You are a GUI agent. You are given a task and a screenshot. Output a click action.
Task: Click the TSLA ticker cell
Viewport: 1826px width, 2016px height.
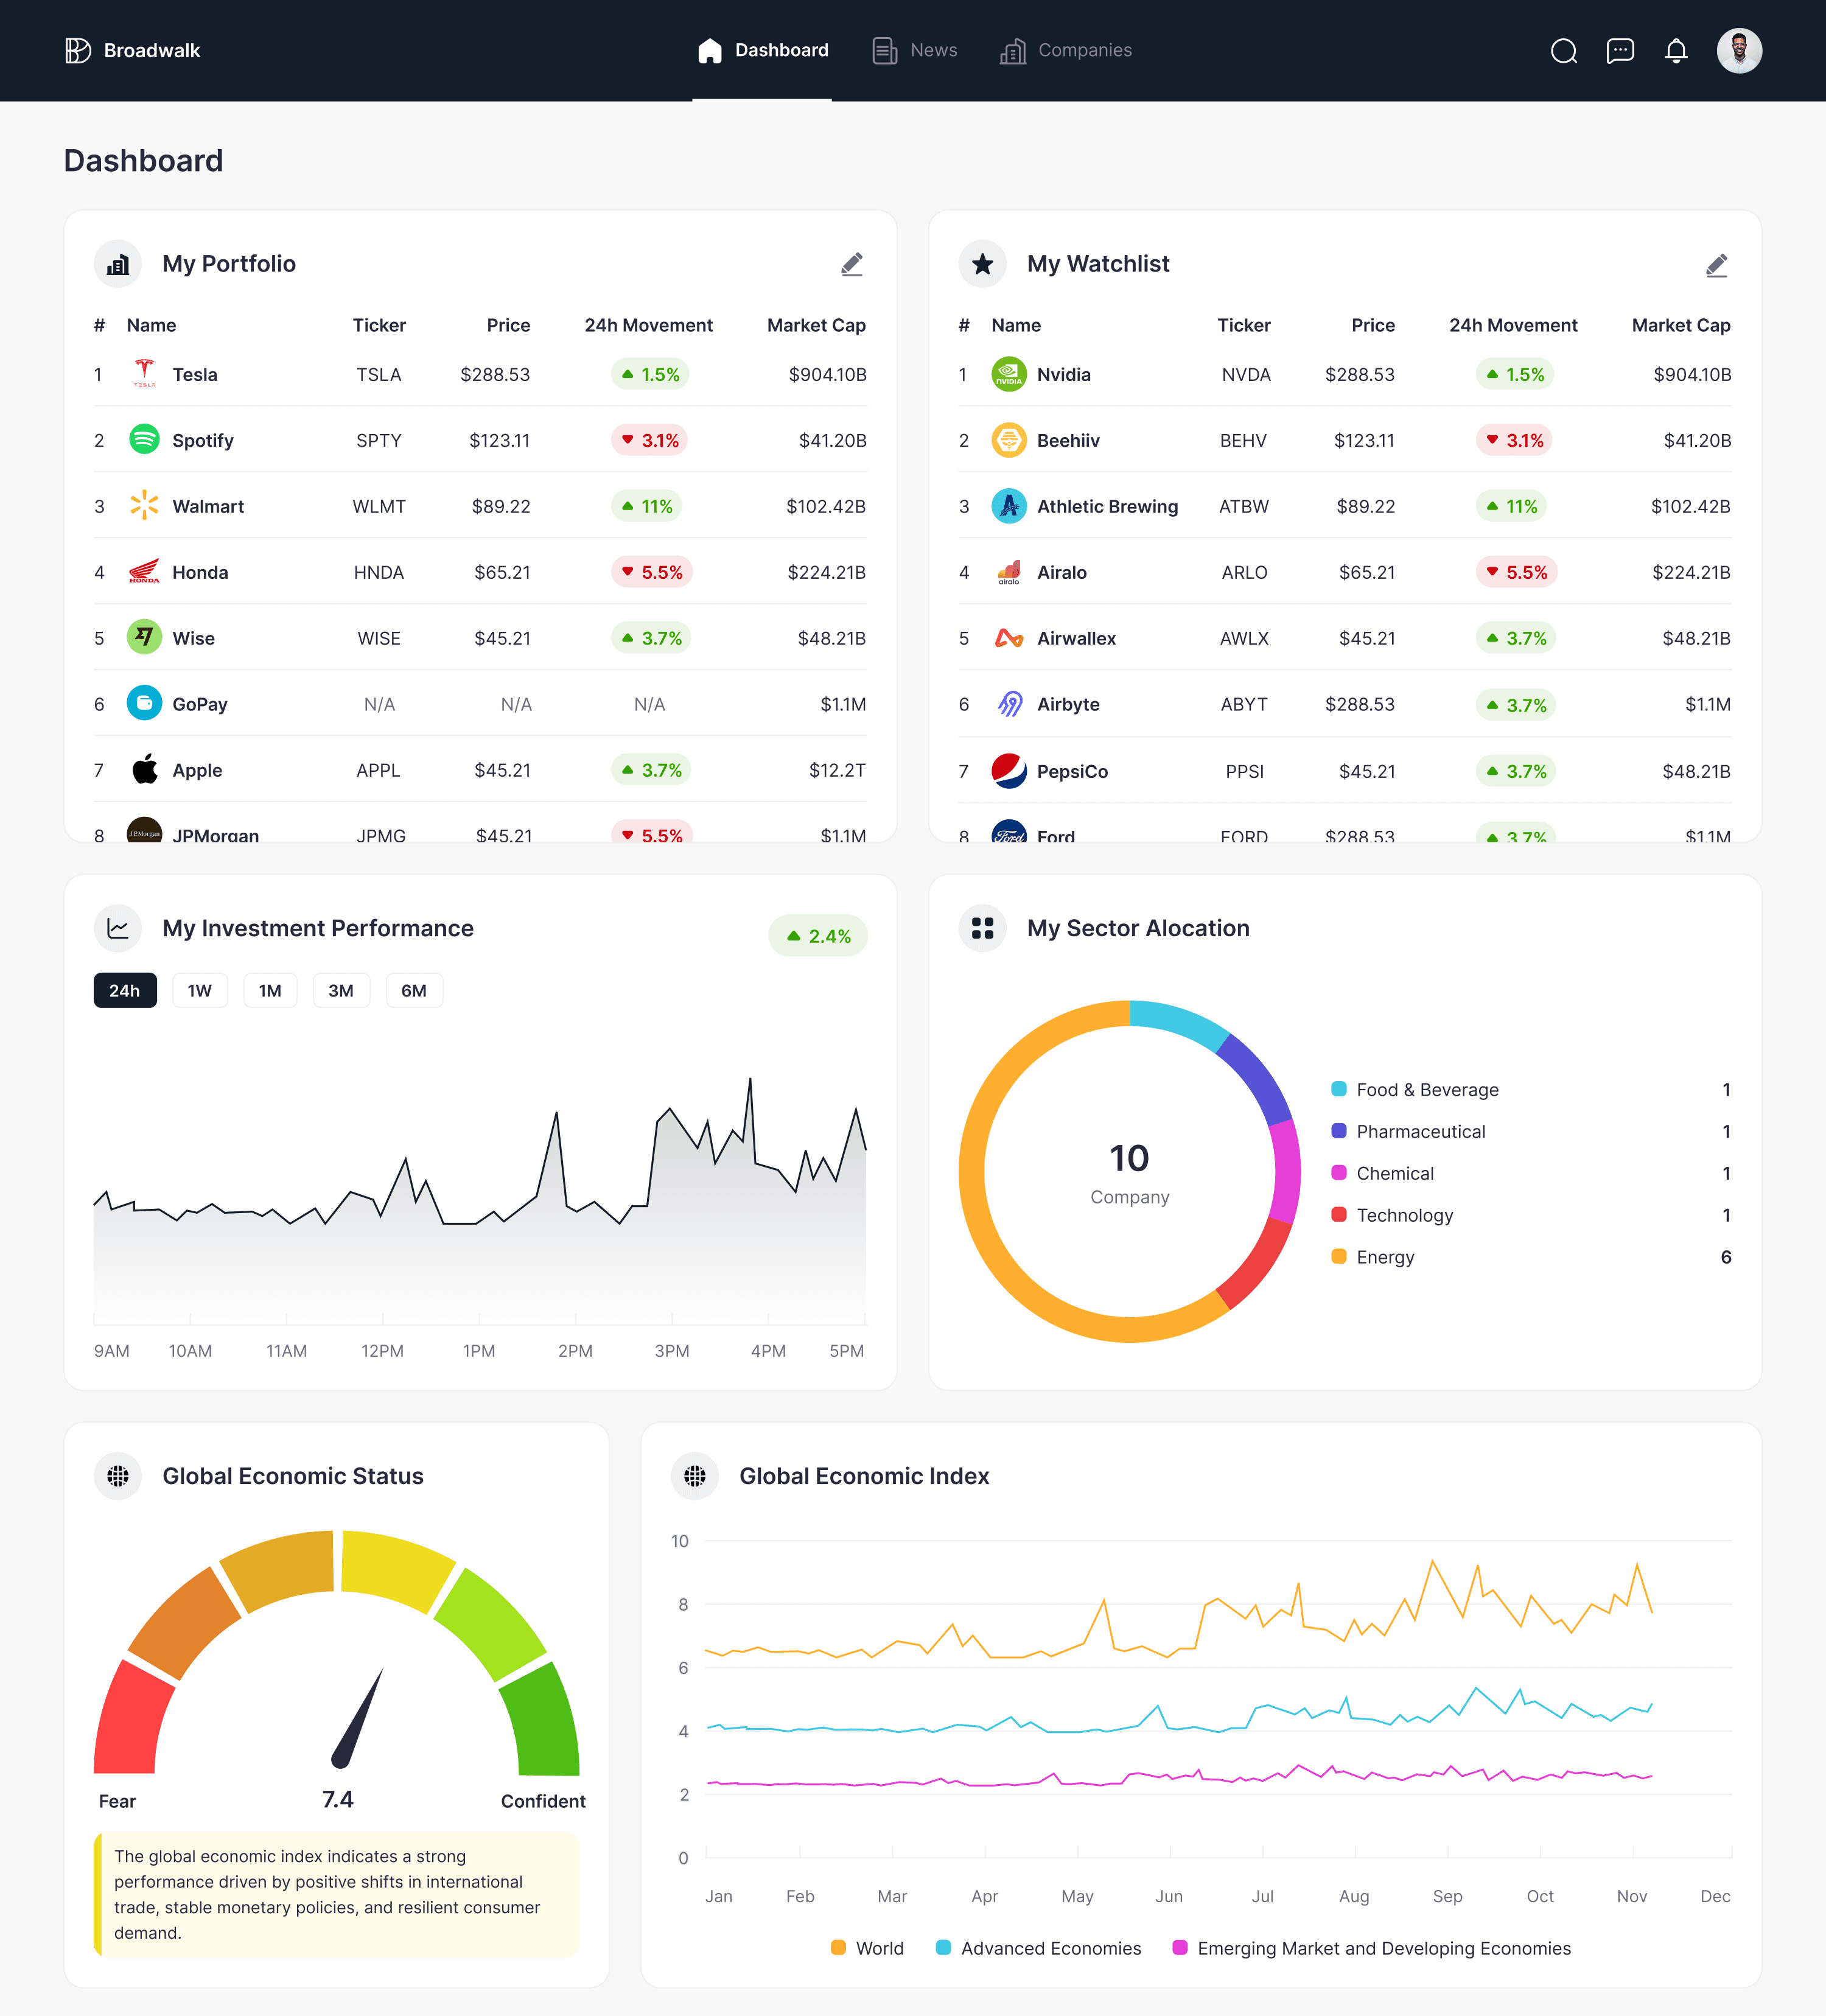tap(379, 374)
